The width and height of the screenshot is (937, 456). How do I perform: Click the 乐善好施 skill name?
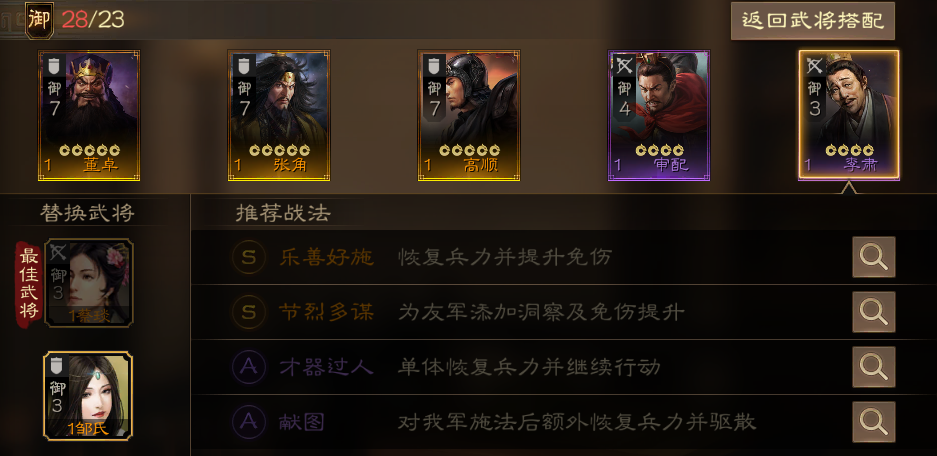click(327, 258)
